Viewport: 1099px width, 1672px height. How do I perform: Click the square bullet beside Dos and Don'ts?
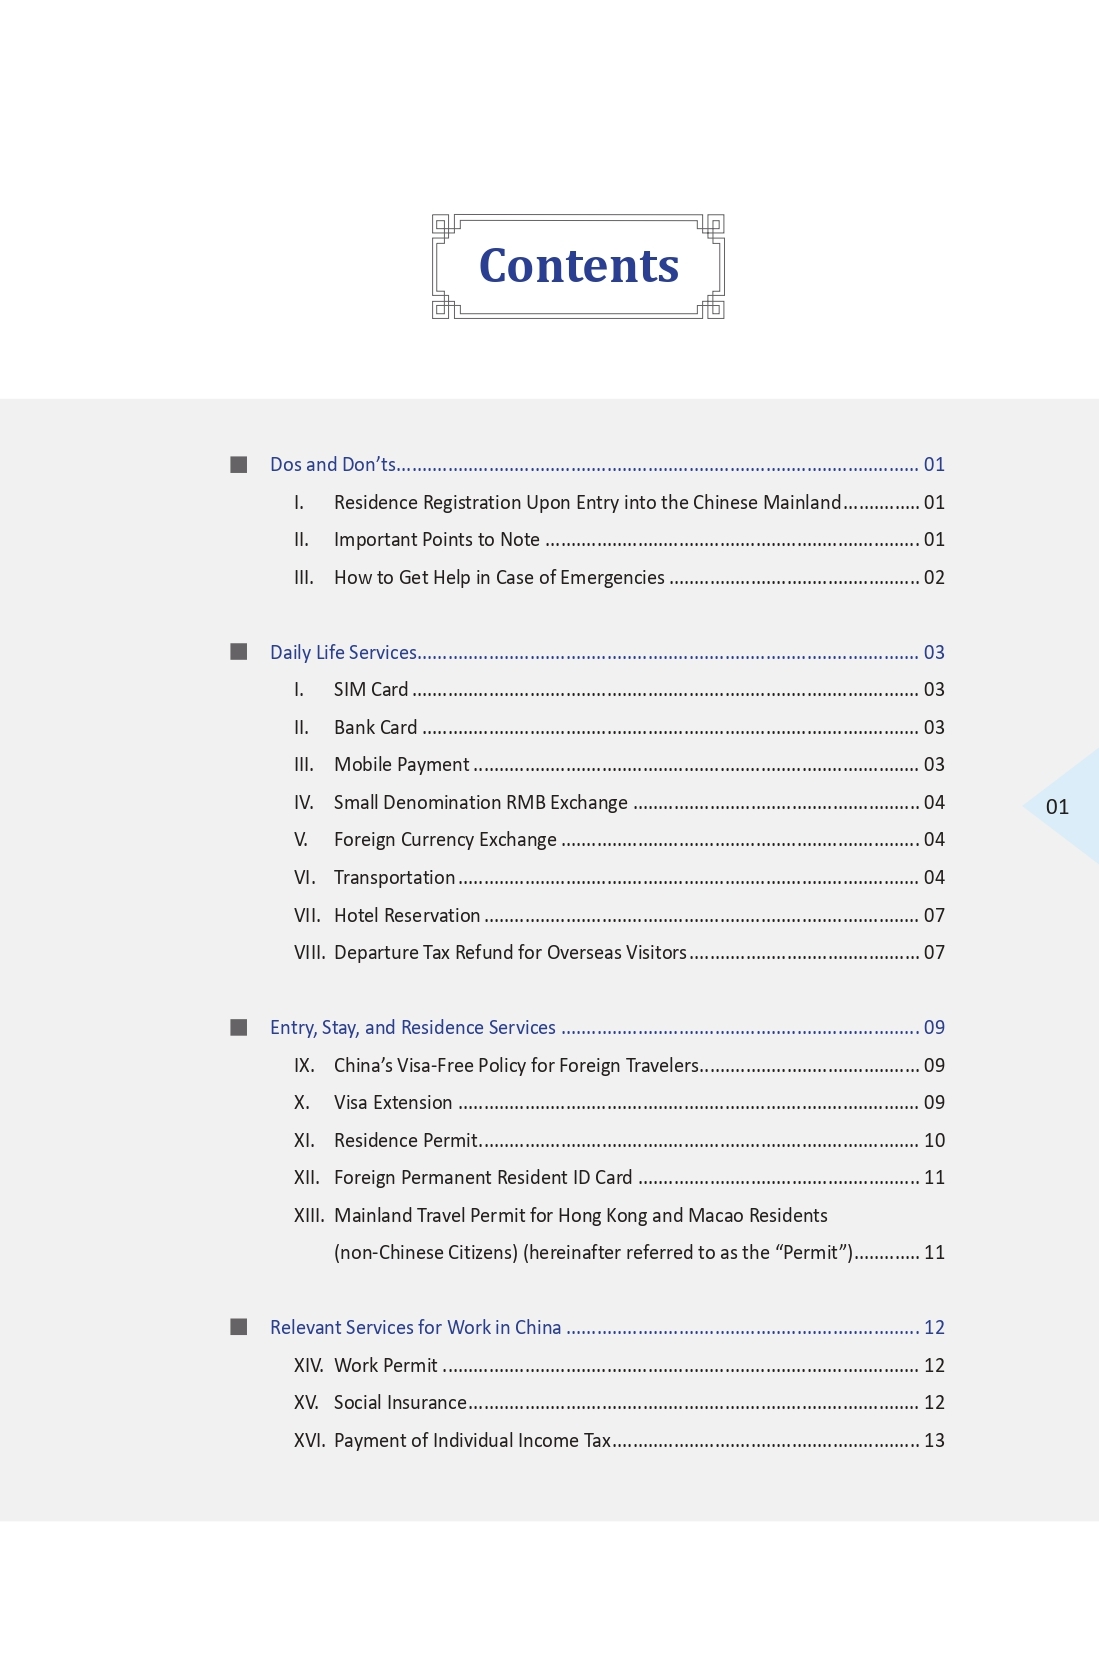coord(238,465)
